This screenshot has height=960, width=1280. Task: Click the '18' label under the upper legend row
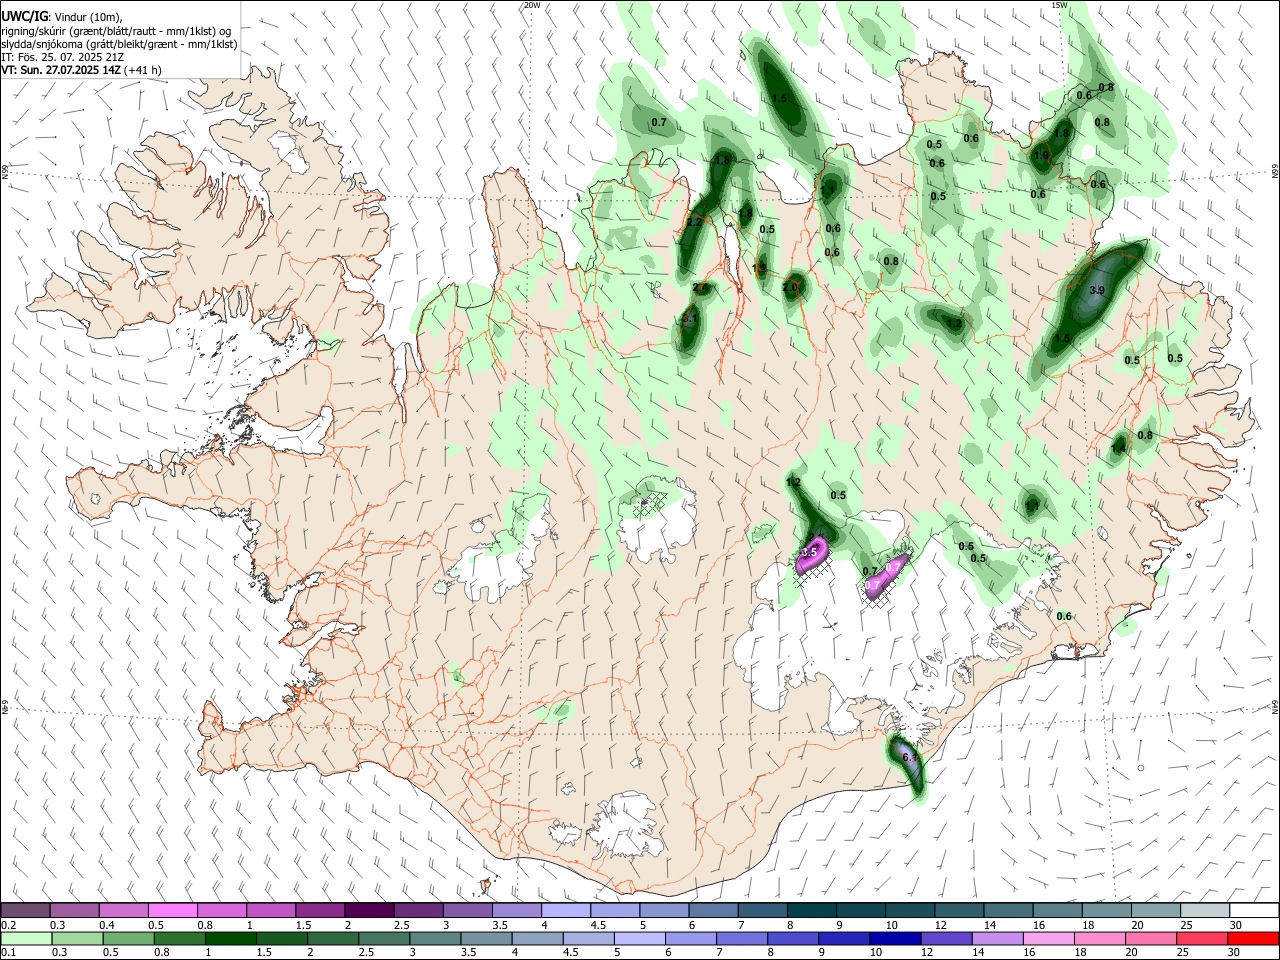[x=1087, y=925]
